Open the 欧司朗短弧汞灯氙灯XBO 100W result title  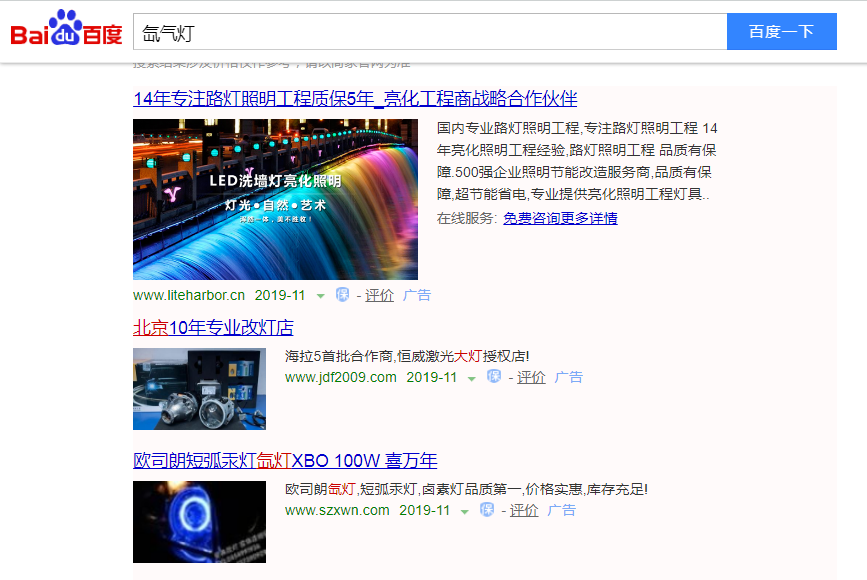285,461
